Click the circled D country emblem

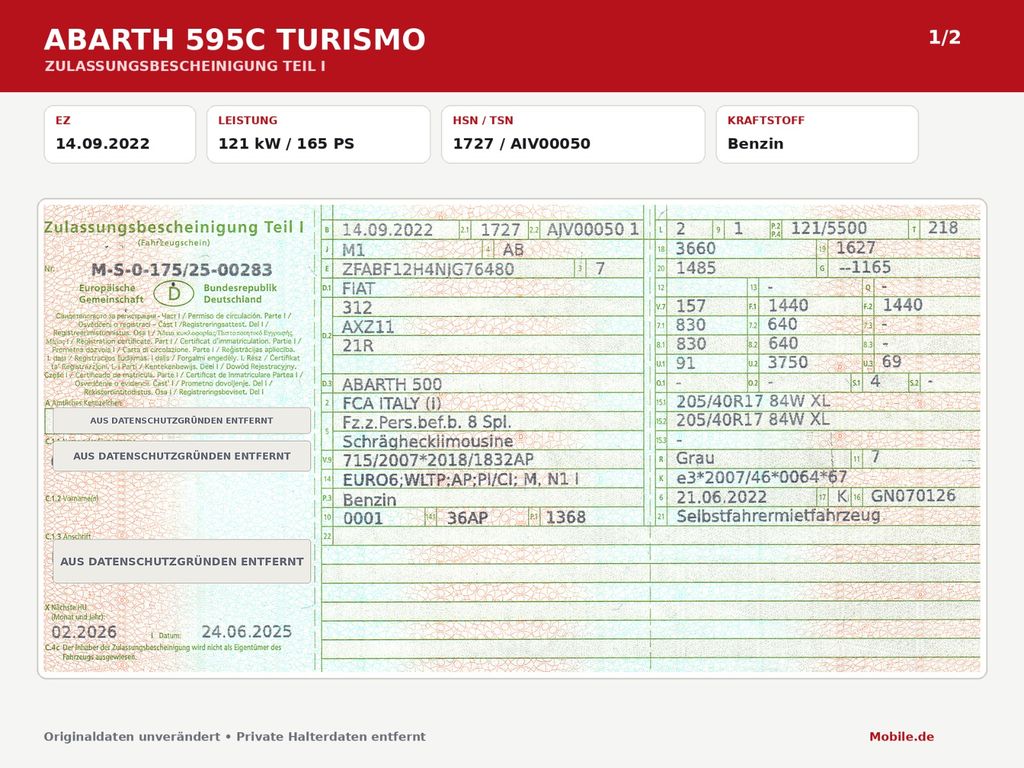pyautogui.click(x=174, y=293)
